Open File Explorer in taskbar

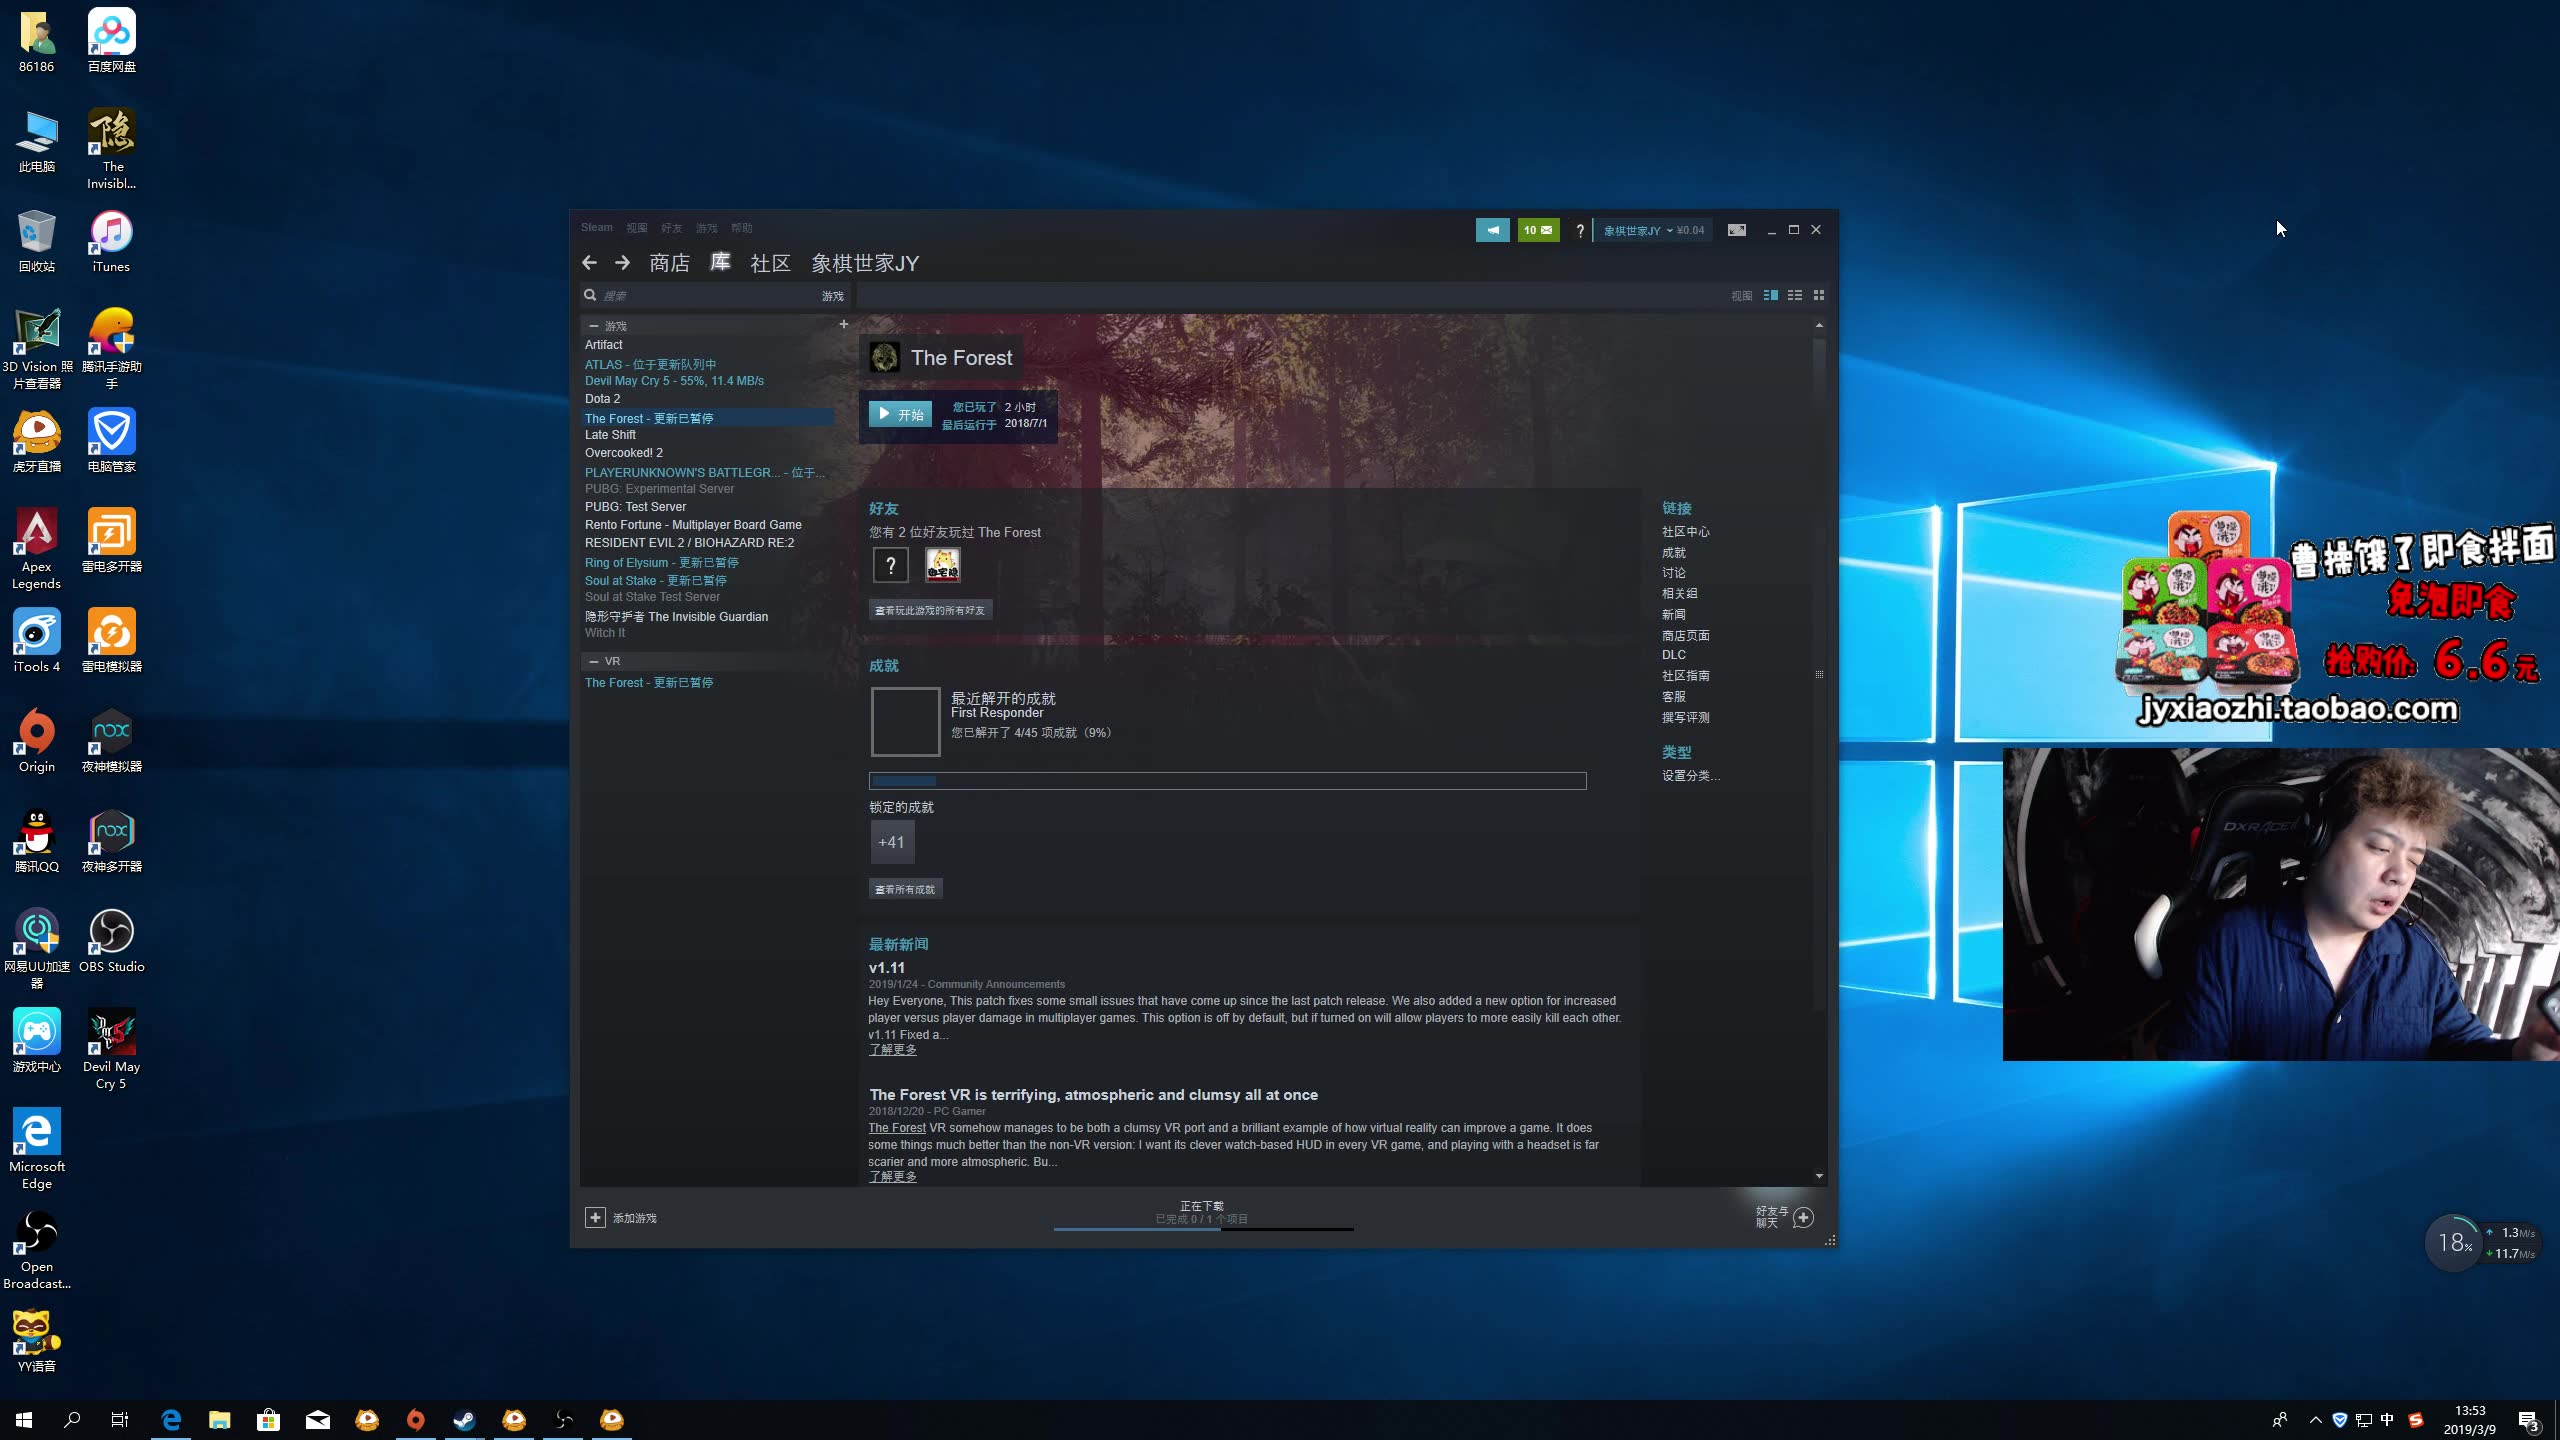click(x=219, y=1419)
